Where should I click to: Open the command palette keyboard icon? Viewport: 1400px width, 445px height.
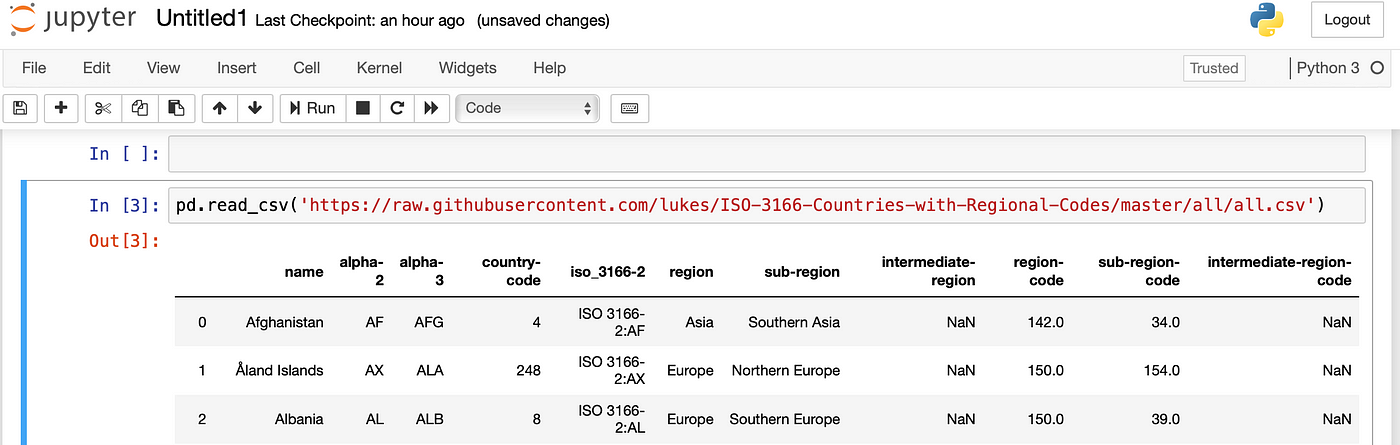(630, 108)
